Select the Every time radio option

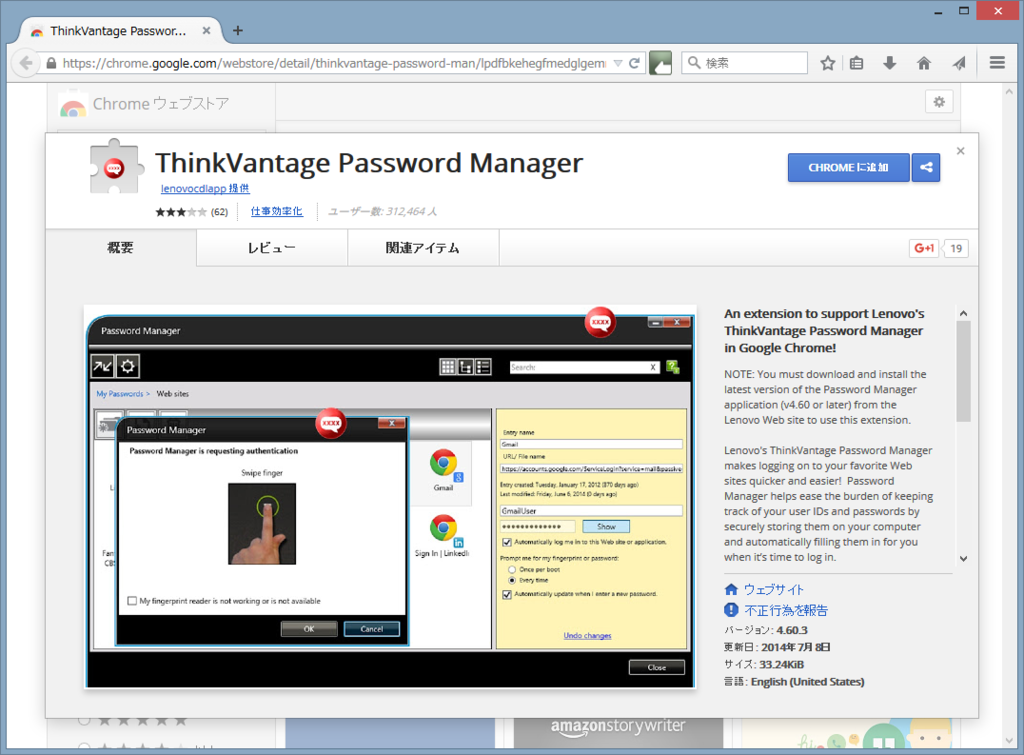(x=512, y=580)
